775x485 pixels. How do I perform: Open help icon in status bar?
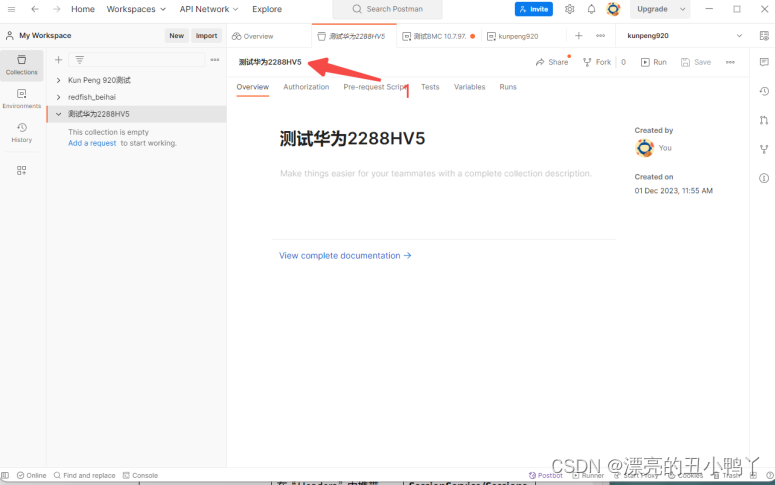pyautogui.click(x=770, y=475)
